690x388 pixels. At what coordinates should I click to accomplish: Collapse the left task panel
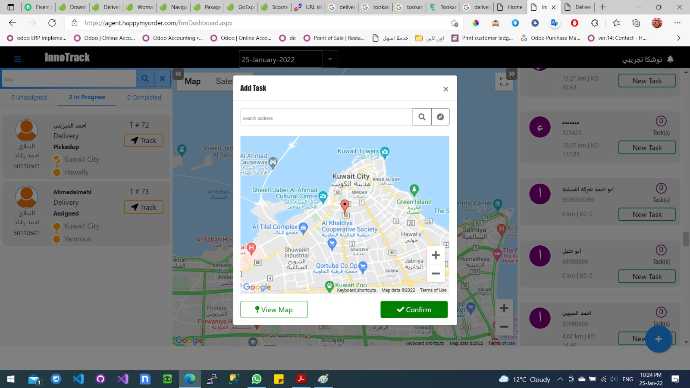pyautogui.click(x=178, y=74)
